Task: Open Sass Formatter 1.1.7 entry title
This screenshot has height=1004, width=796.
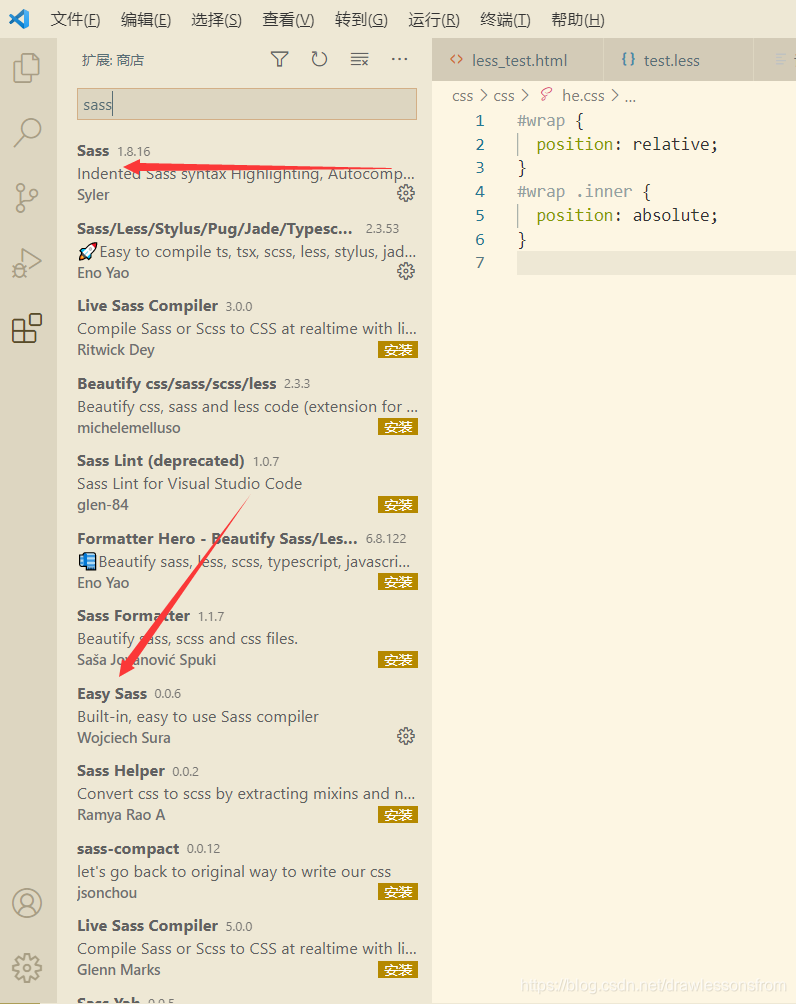Action: tap(133, 616)
